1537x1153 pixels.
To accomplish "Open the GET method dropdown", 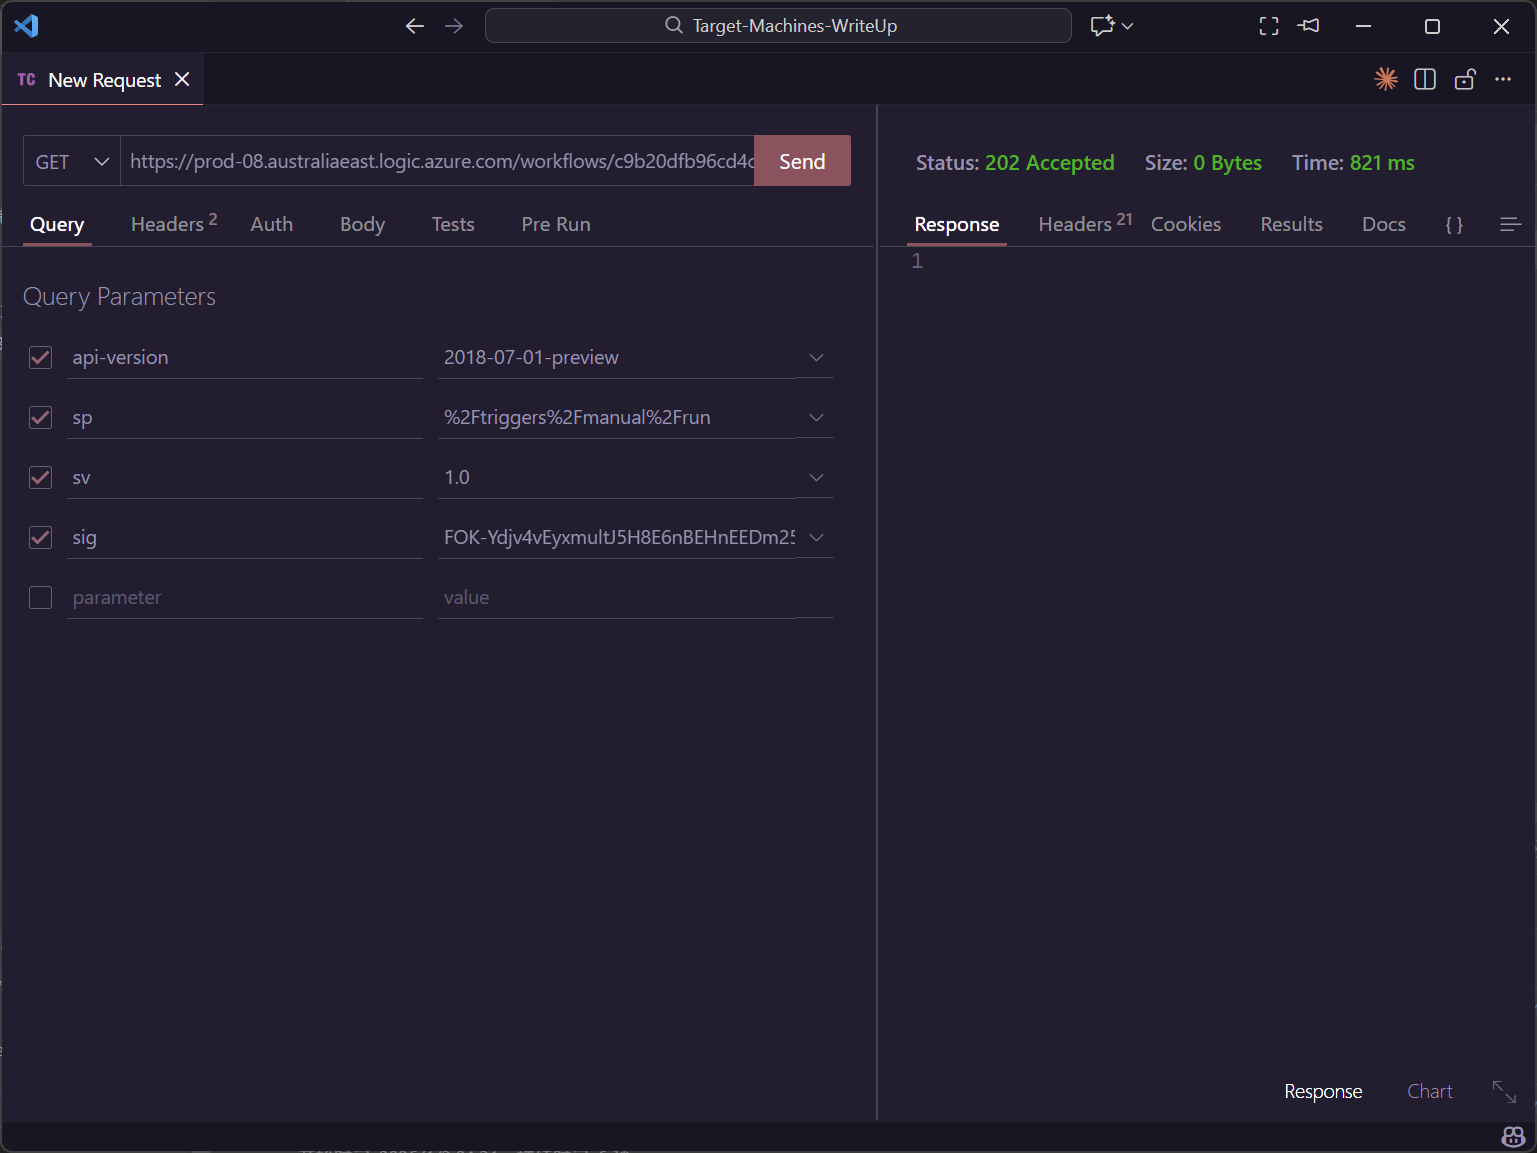I will 72,162.
